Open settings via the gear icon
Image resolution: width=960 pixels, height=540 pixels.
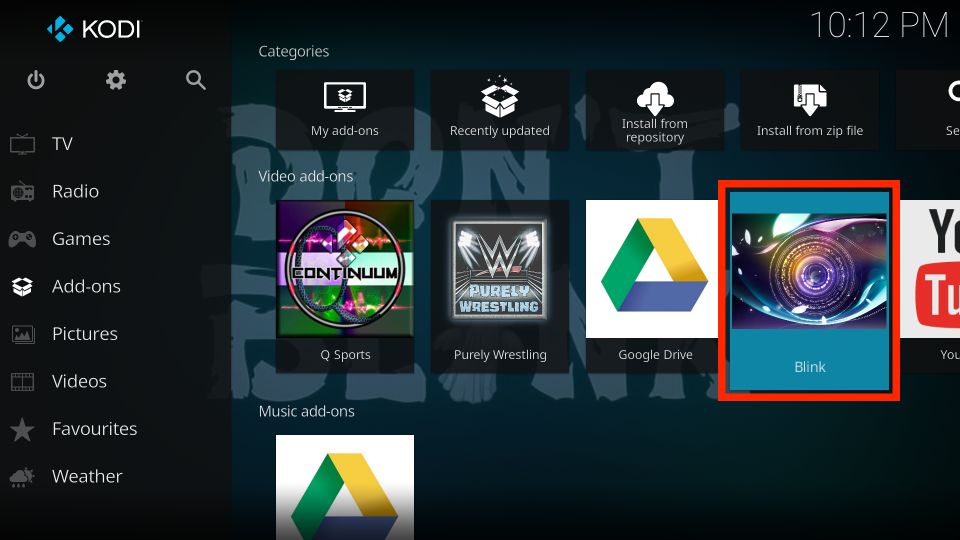point(116,80)
